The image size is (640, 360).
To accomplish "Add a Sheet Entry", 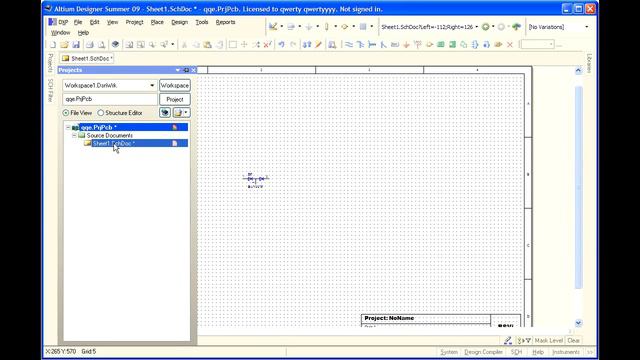I will click(452, 44).
